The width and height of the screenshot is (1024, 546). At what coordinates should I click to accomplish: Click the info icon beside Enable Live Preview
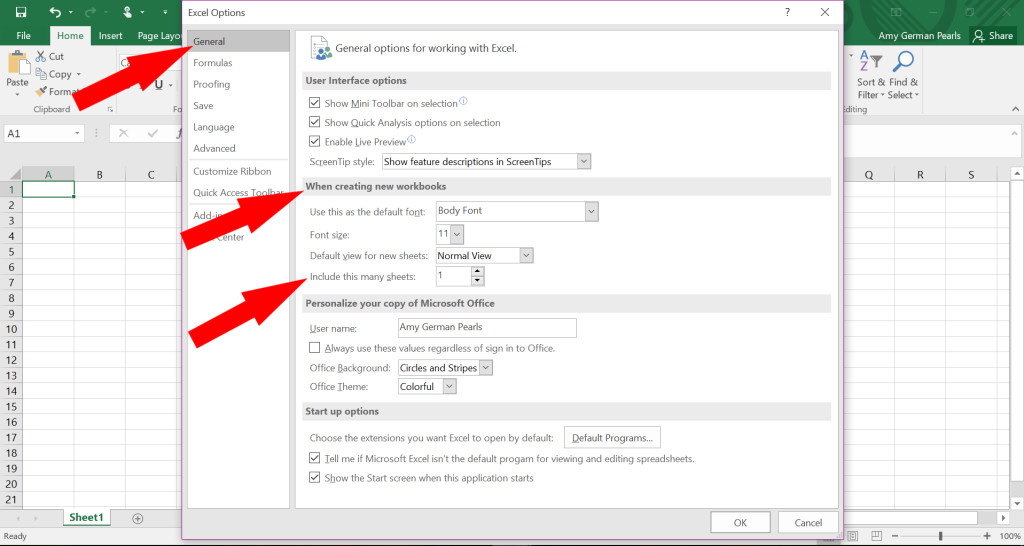[411, 139]
